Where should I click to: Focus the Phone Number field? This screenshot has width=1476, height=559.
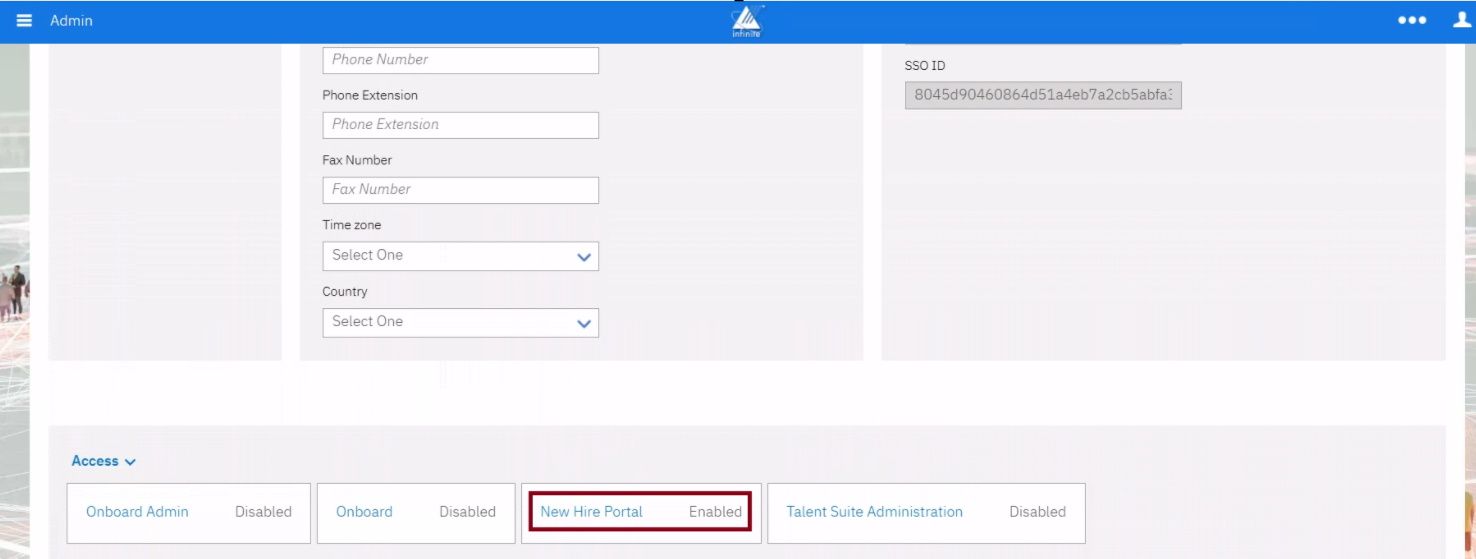(460, 60)
